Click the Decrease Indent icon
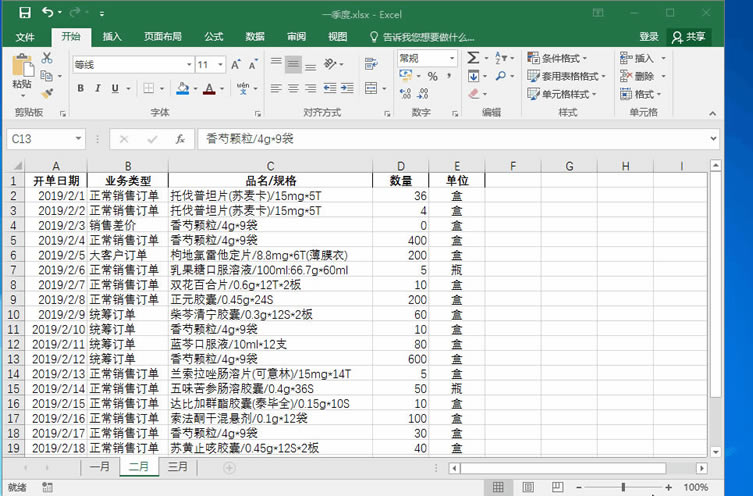753x496 pixels. click(329, 88)
